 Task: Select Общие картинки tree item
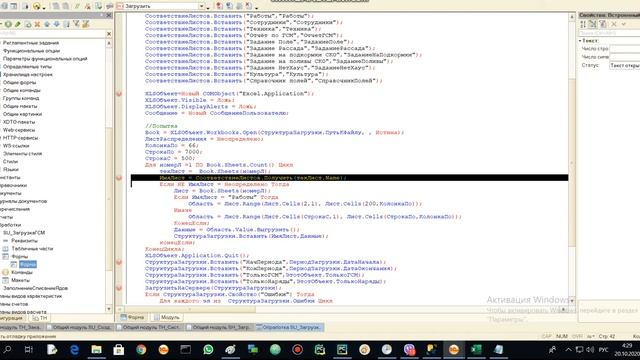pos(22,114)
